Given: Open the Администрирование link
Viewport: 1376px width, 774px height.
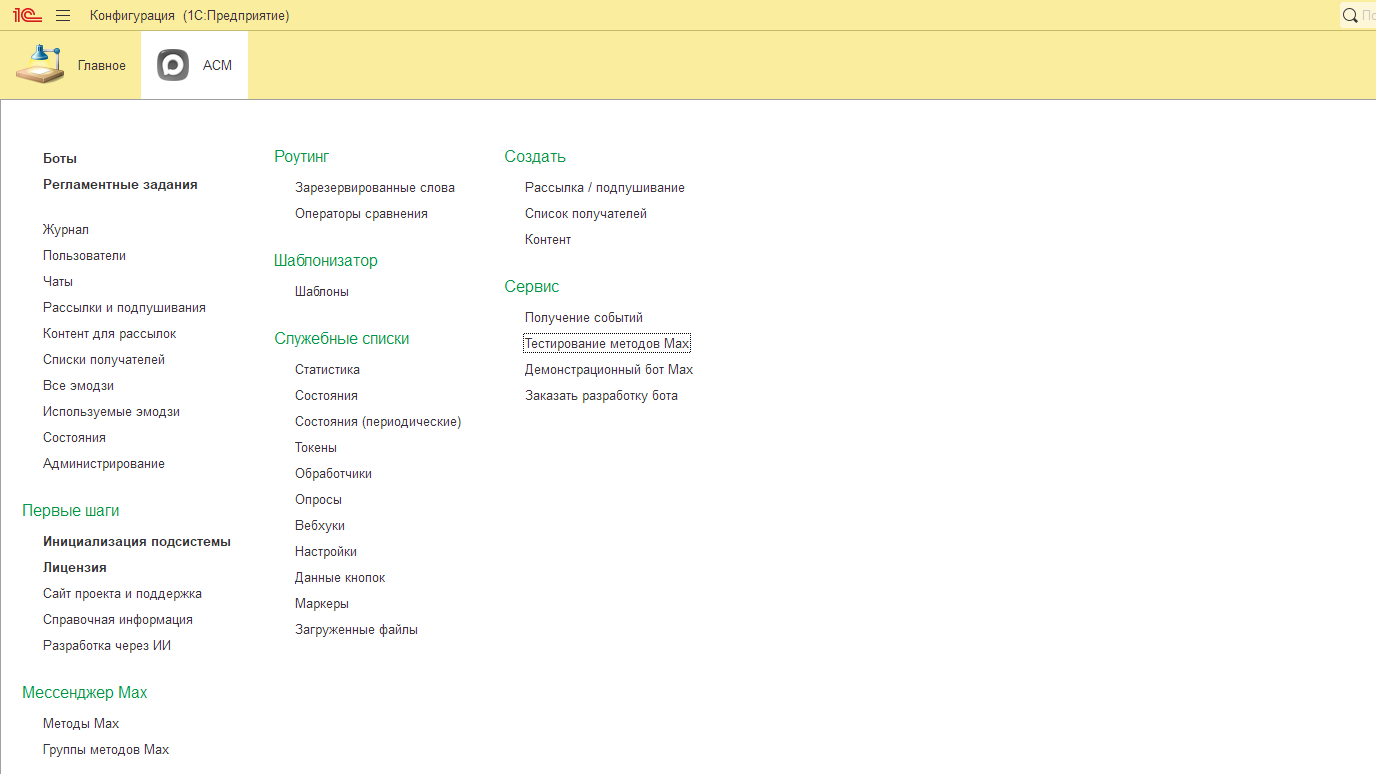Looking at the screenshot, I should (104, 464).
